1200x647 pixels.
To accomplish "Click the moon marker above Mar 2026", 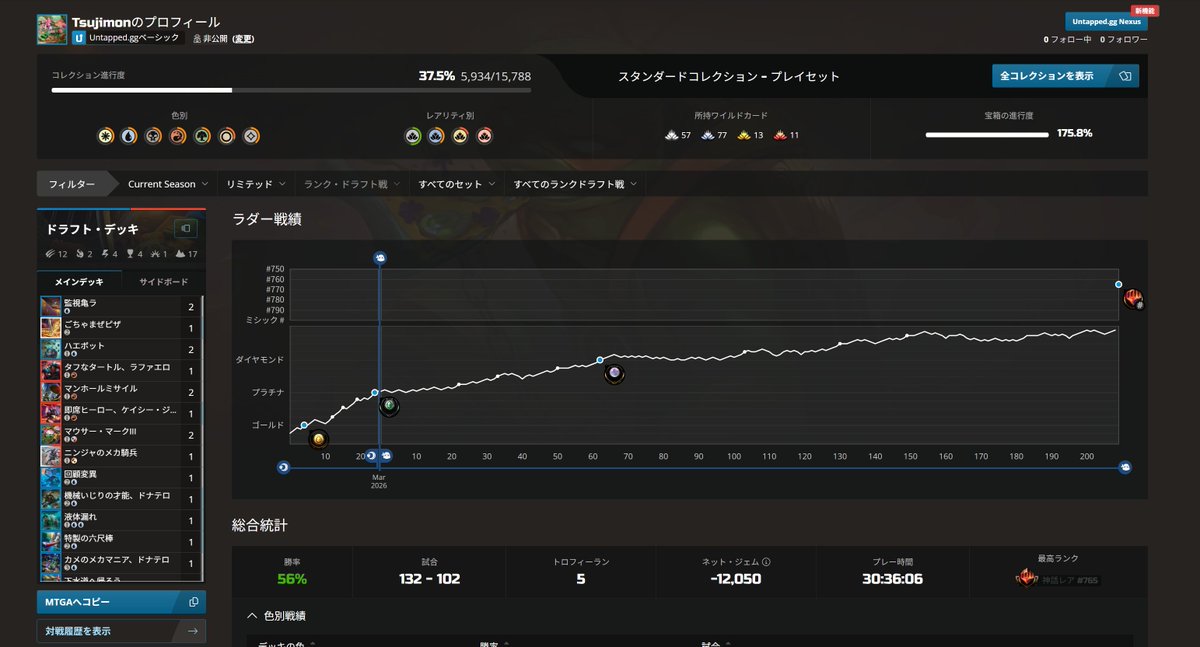I will click(x=372, y=455).
